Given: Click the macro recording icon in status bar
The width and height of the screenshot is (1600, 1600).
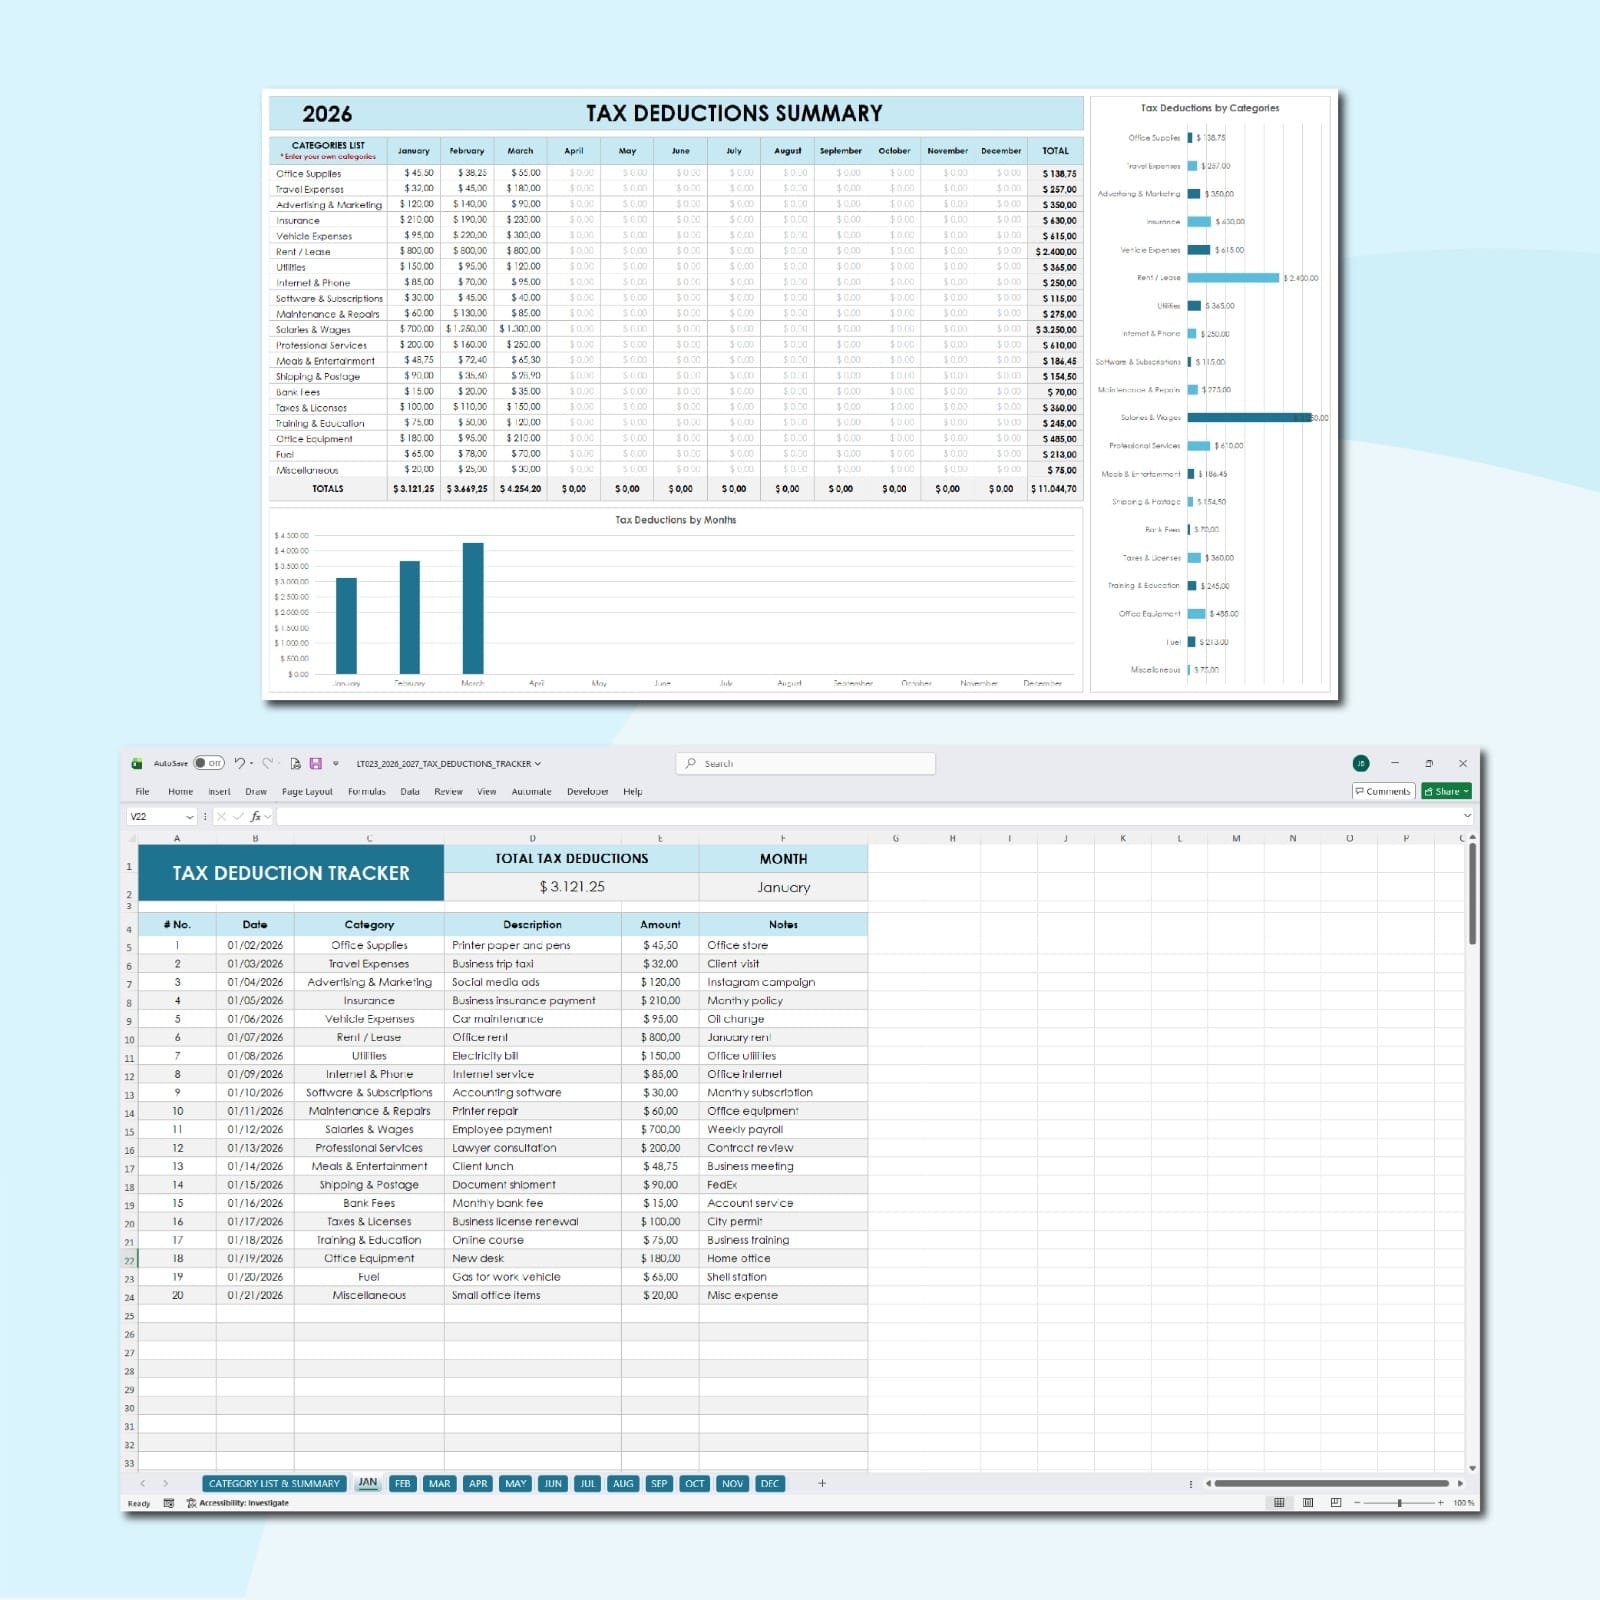Looking at the screenshot, I should tap(168, 1503).
